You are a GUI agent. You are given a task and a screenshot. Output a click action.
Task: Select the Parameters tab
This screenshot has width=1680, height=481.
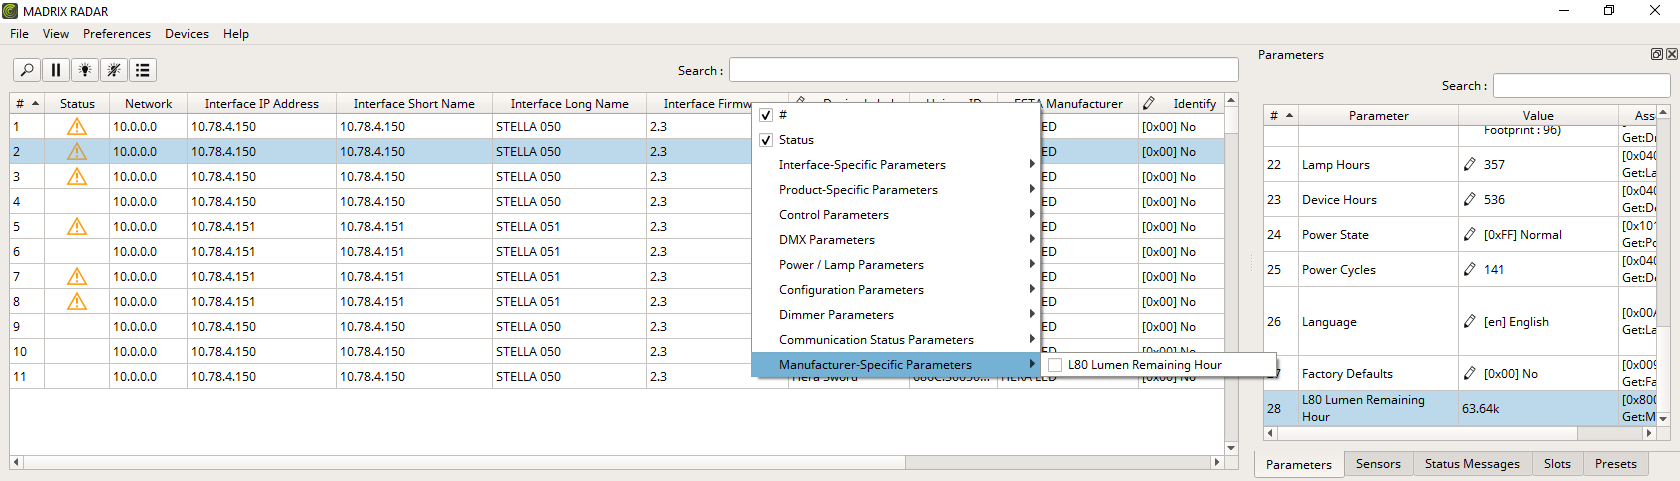[x=1299, y=464]
